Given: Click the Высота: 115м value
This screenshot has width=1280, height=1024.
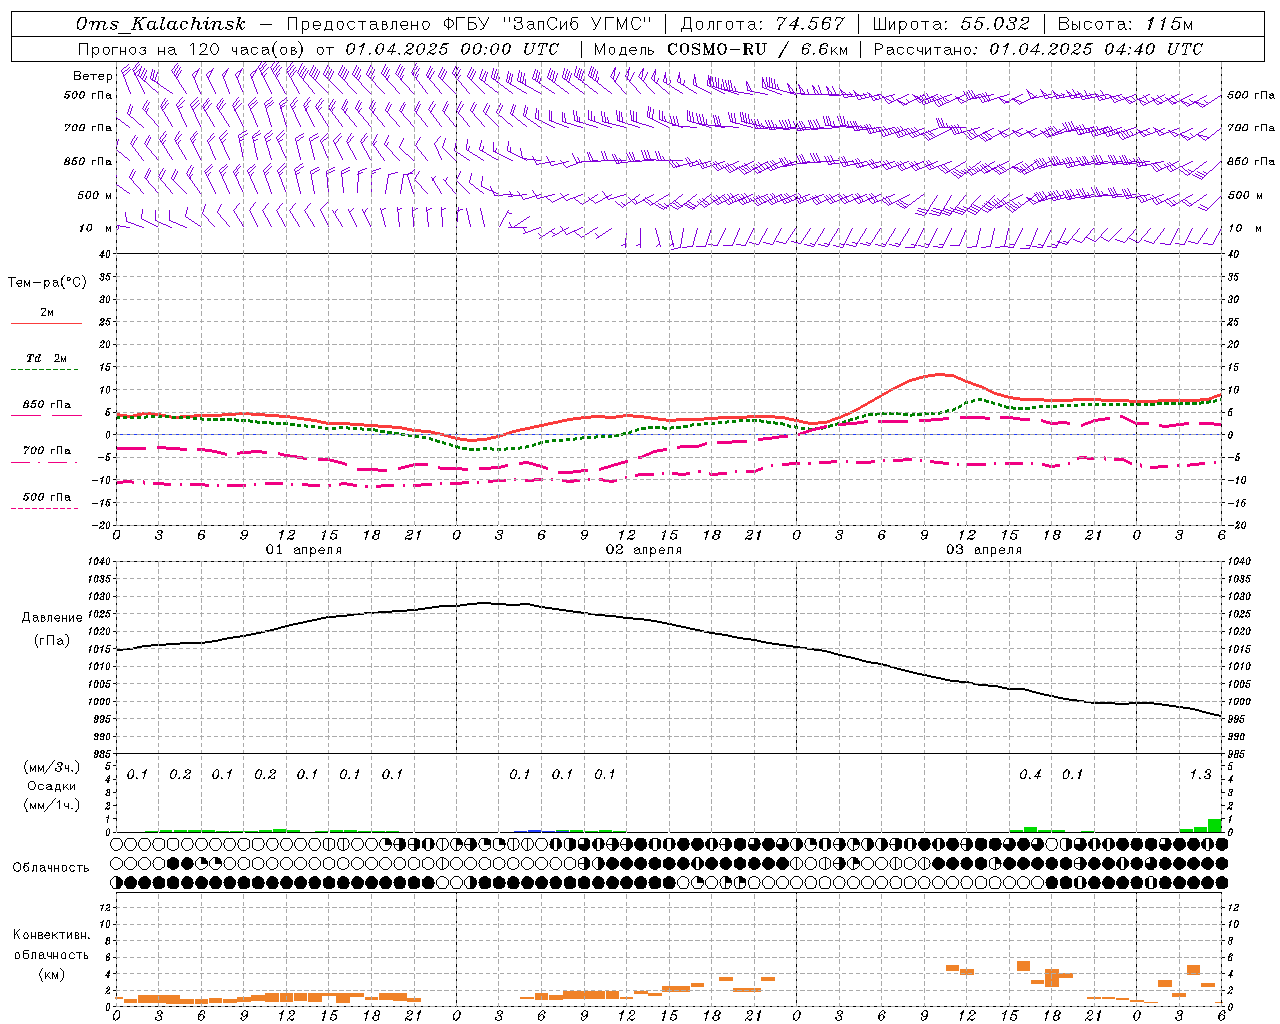Looking at the screenshot, I should (1125, 24).
